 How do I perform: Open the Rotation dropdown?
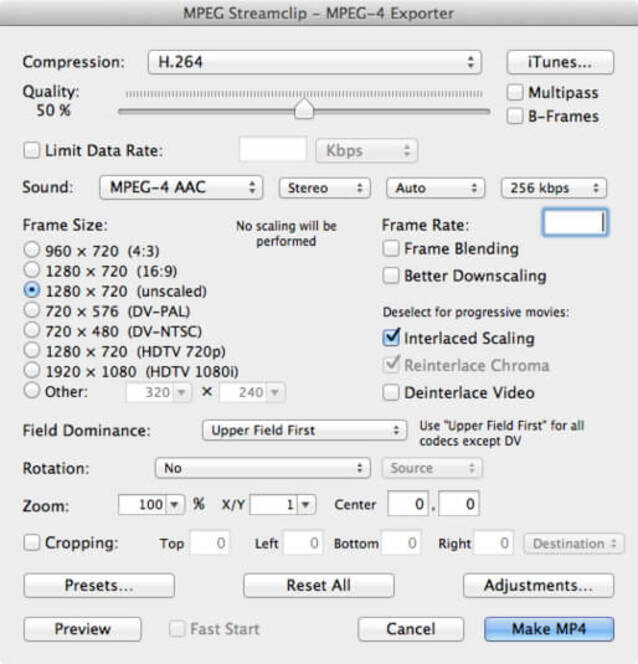(262, 468)
